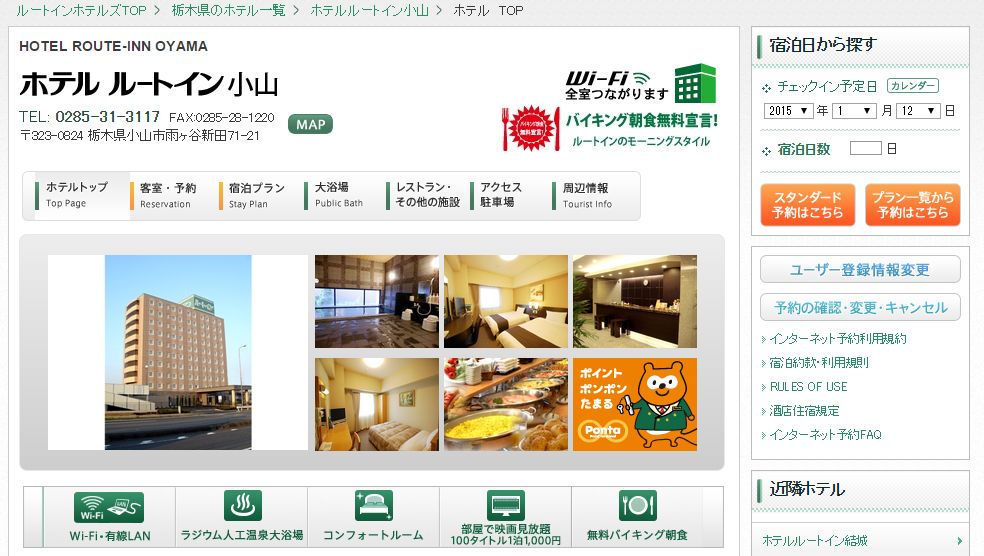Focus the 宿泊日数 nights input field
This screenshot has width=984, height=556.
[x=865, y=149]
